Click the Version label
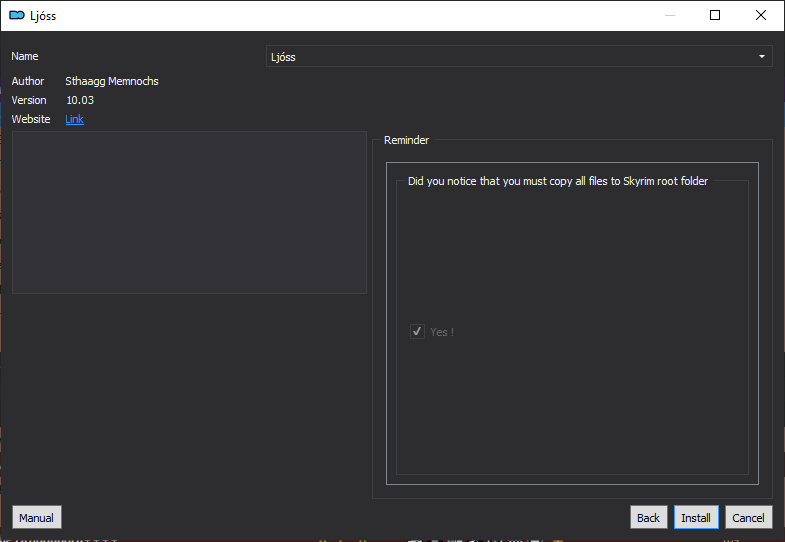This screenshot has height=542, width=785. [x=29, y=100]
